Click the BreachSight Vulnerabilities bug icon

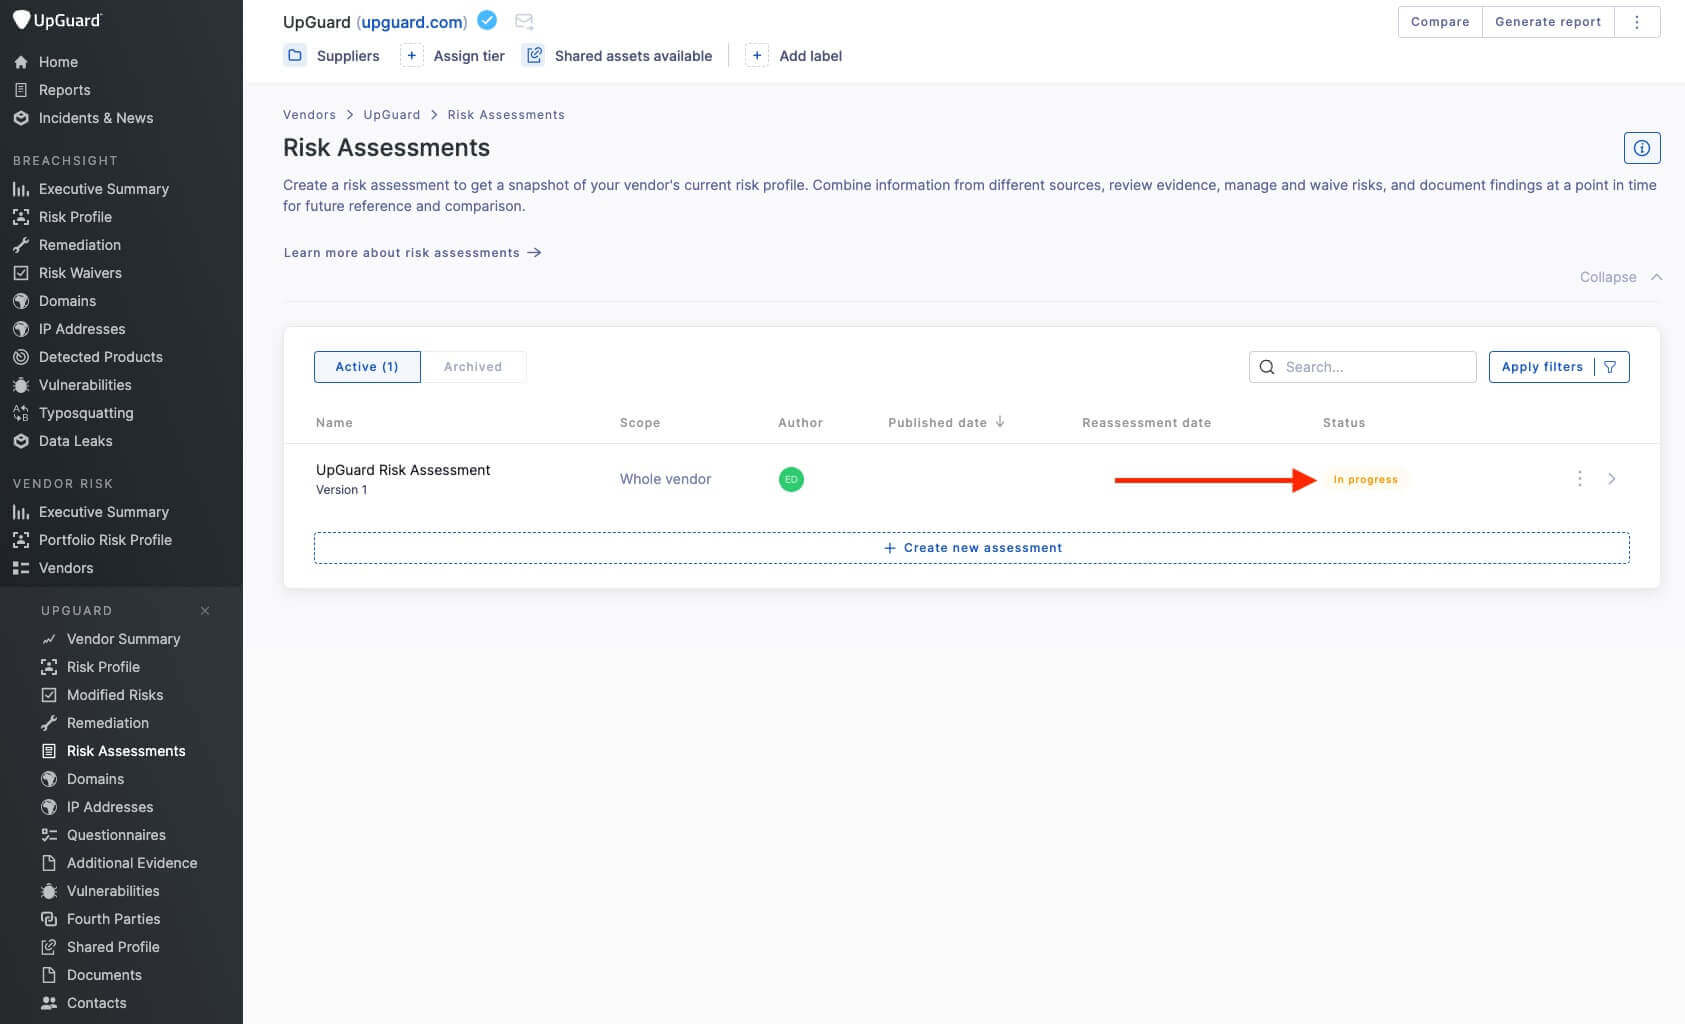coord(20,385)
